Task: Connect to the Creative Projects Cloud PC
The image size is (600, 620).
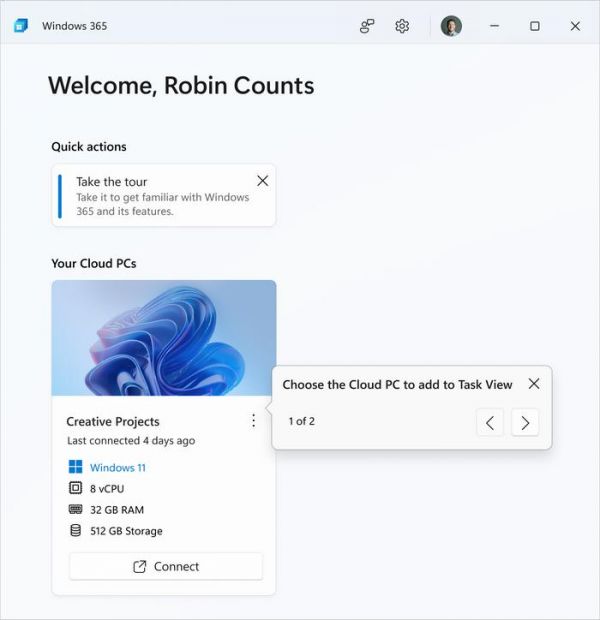Action: [166, 566]
